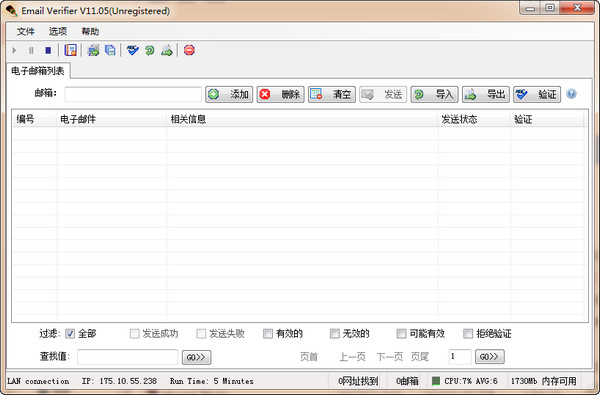600x395 pixels.
Task: Close the Email Verifier window
Action: 577,8
